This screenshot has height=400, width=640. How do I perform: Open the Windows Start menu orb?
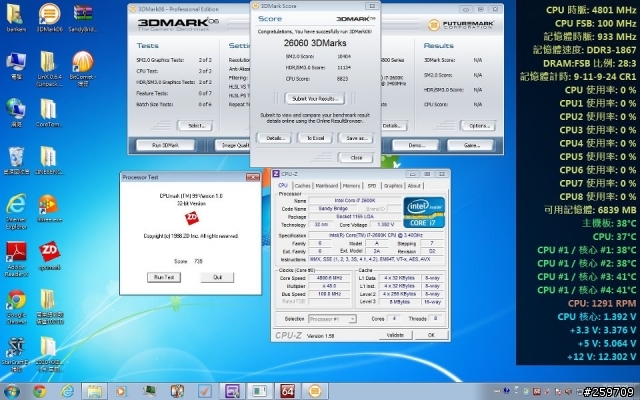click(11, 391)
